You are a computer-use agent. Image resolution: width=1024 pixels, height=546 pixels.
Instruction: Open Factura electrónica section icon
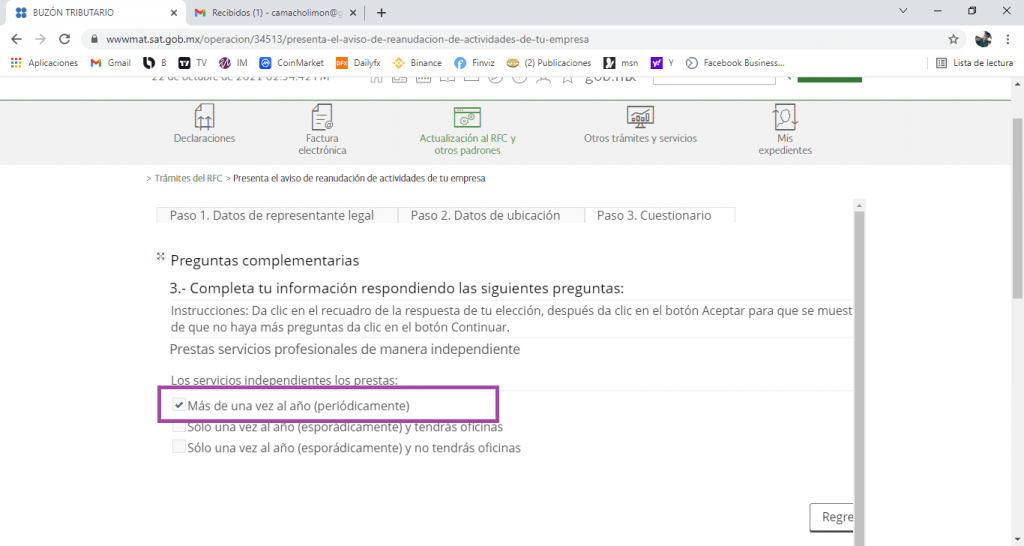[x=322, y=117]
